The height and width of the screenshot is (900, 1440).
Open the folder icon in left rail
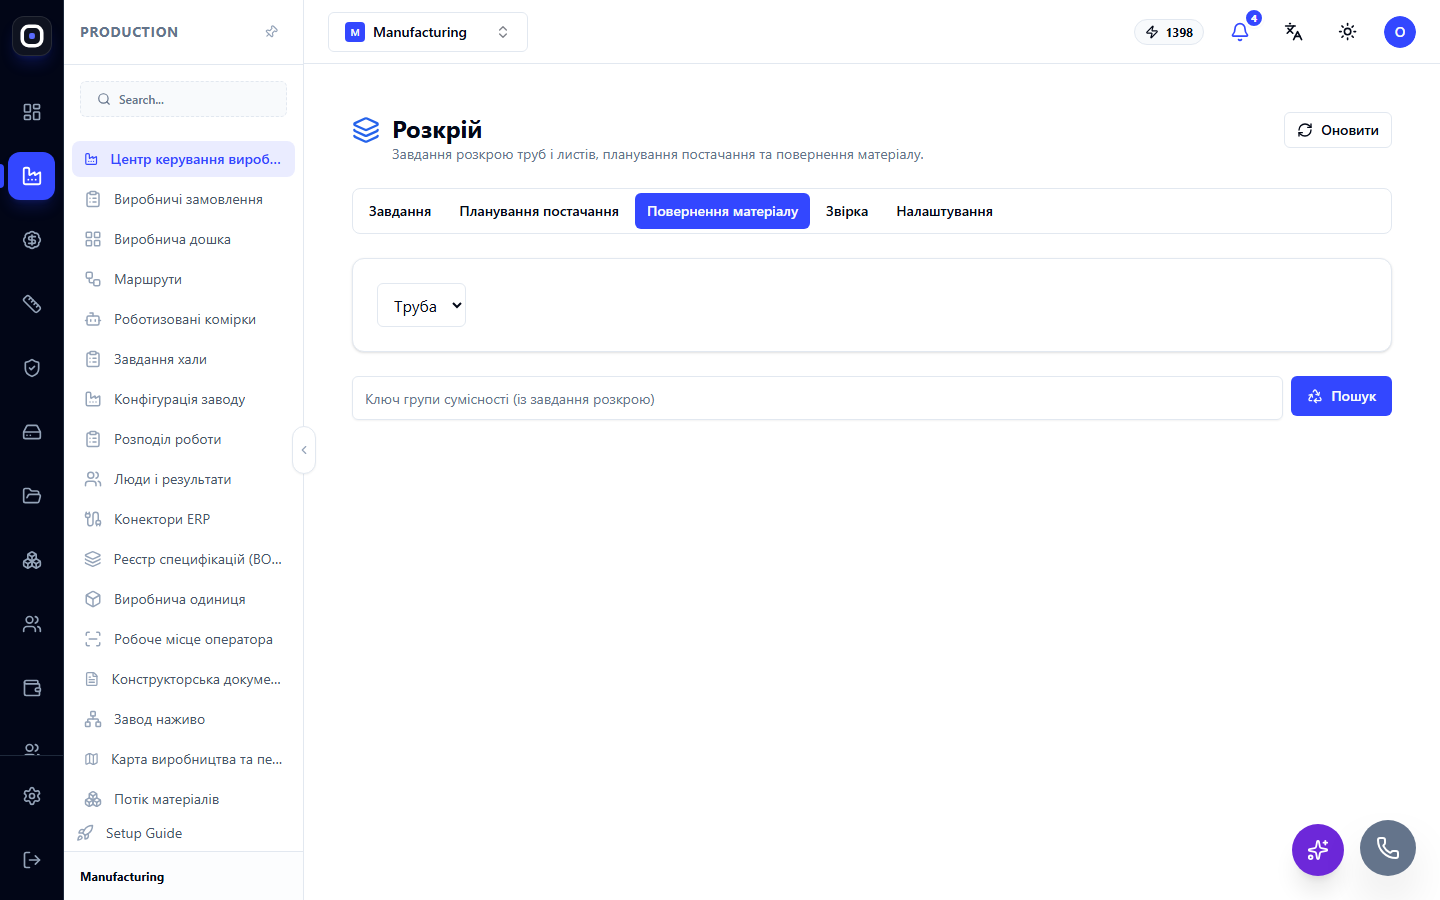coord(32,496)
